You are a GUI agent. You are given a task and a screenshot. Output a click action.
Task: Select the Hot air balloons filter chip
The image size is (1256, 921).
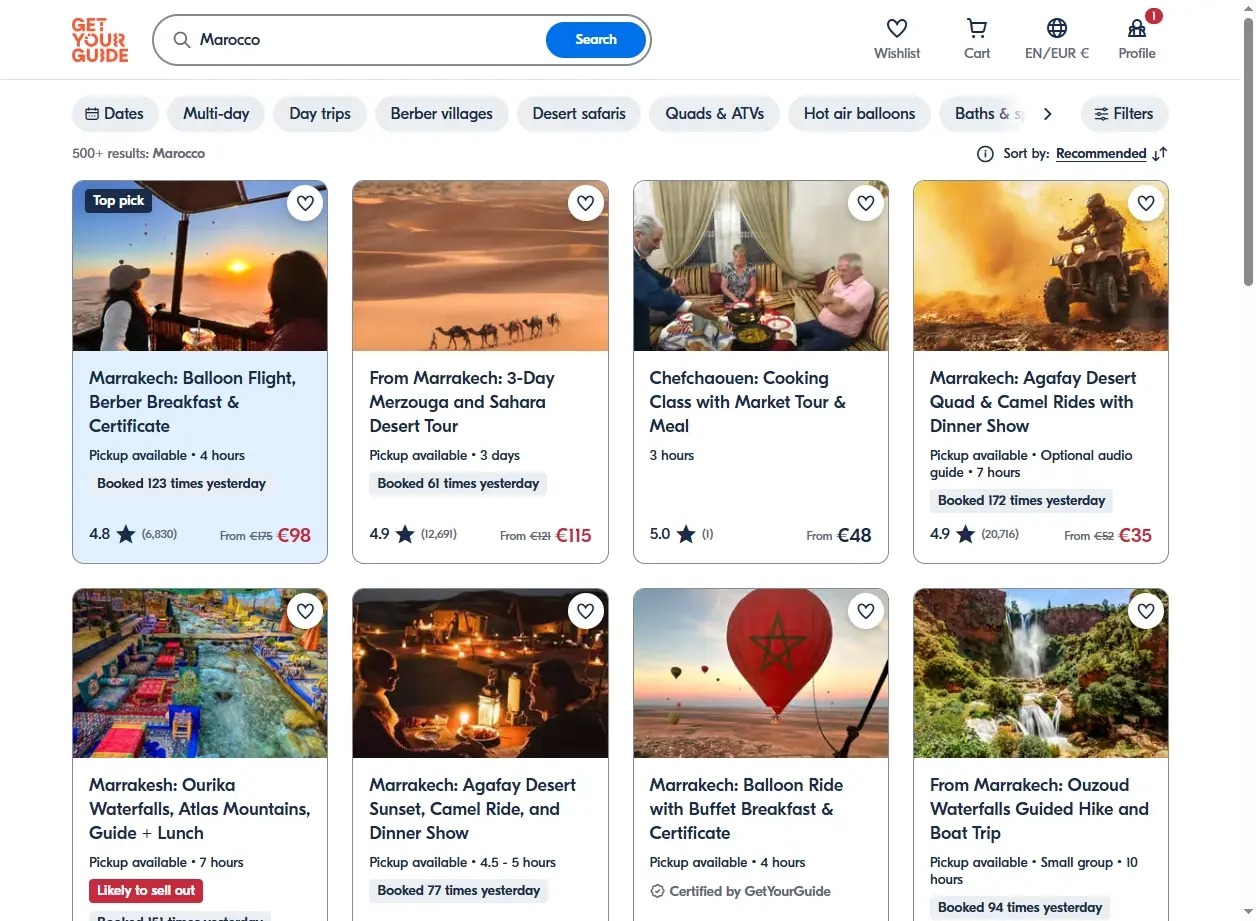pyautogui.click(x=860, y=114)
